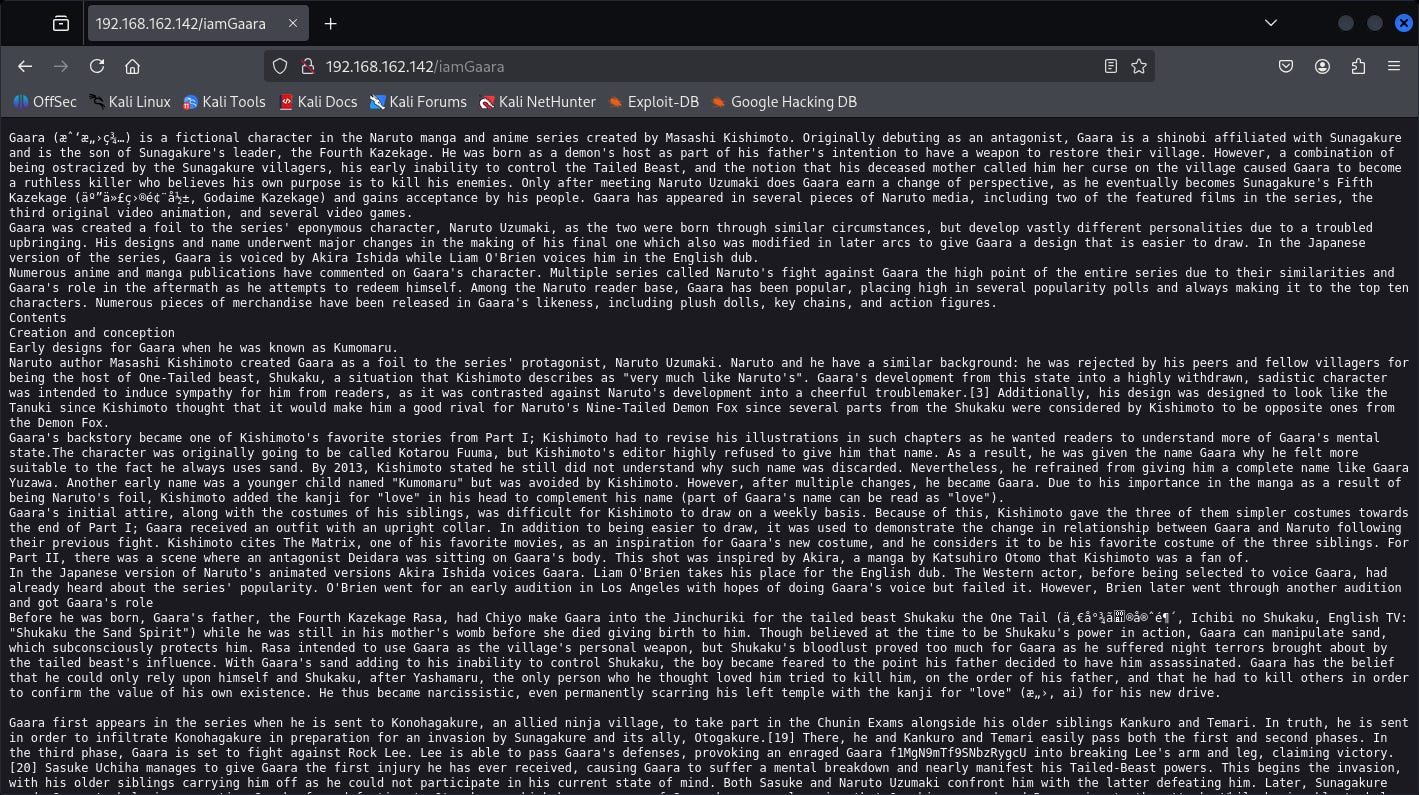Open the extensions puzzle icon

[x=1358, y=66]
